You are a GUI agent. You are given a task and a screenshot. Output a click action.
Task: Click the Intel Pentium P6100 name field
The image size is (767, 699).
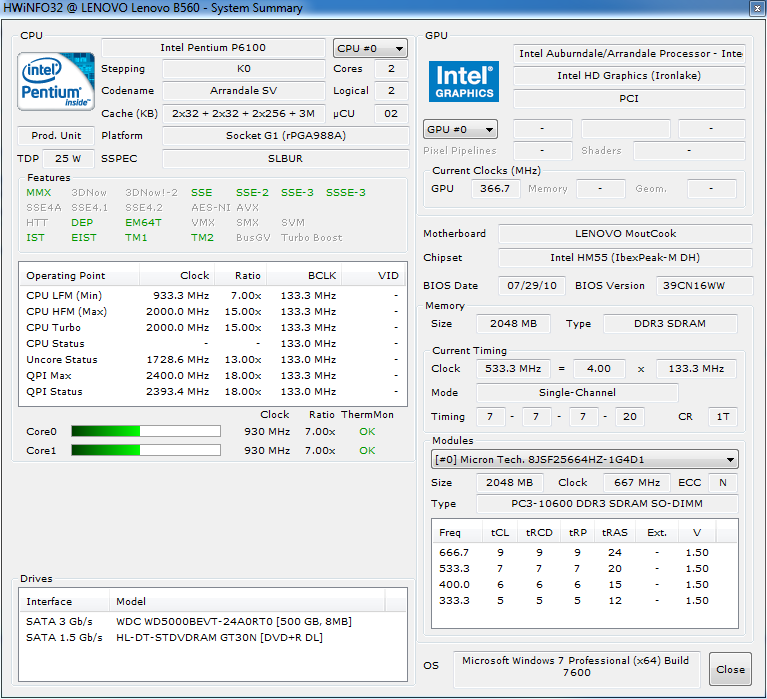[x=213, y=47]
